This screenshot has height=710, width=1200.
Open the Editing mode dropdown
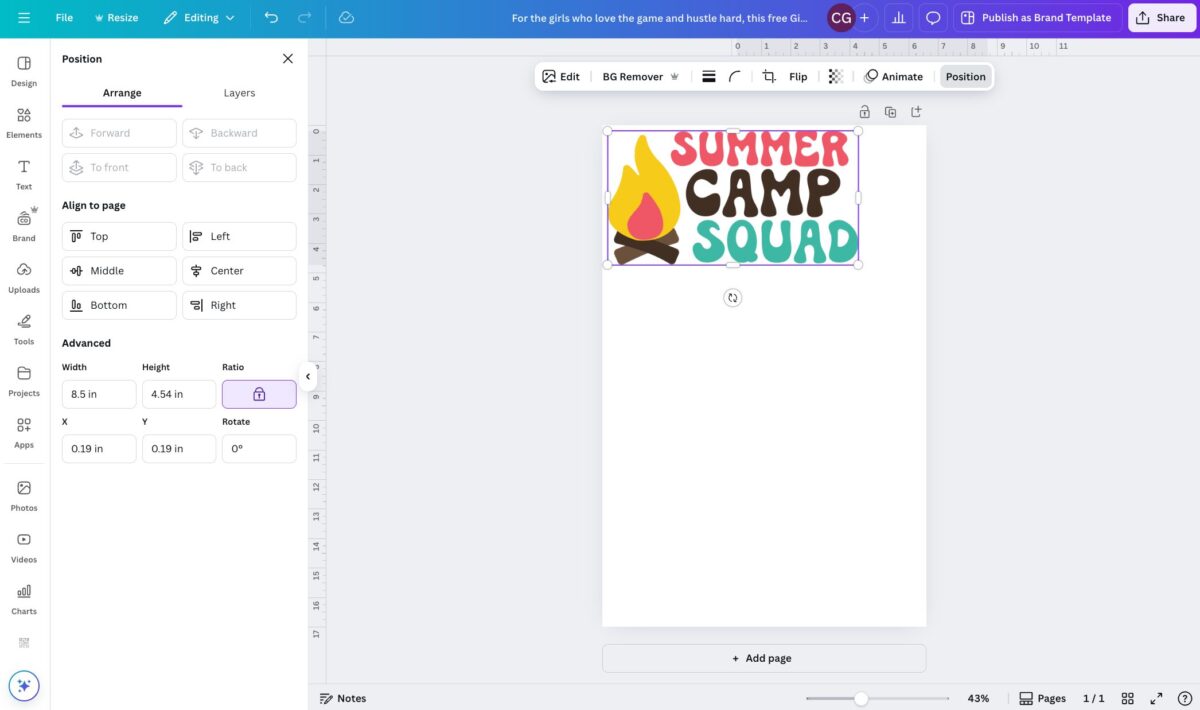pyautogui.click(x=199, y=18)
